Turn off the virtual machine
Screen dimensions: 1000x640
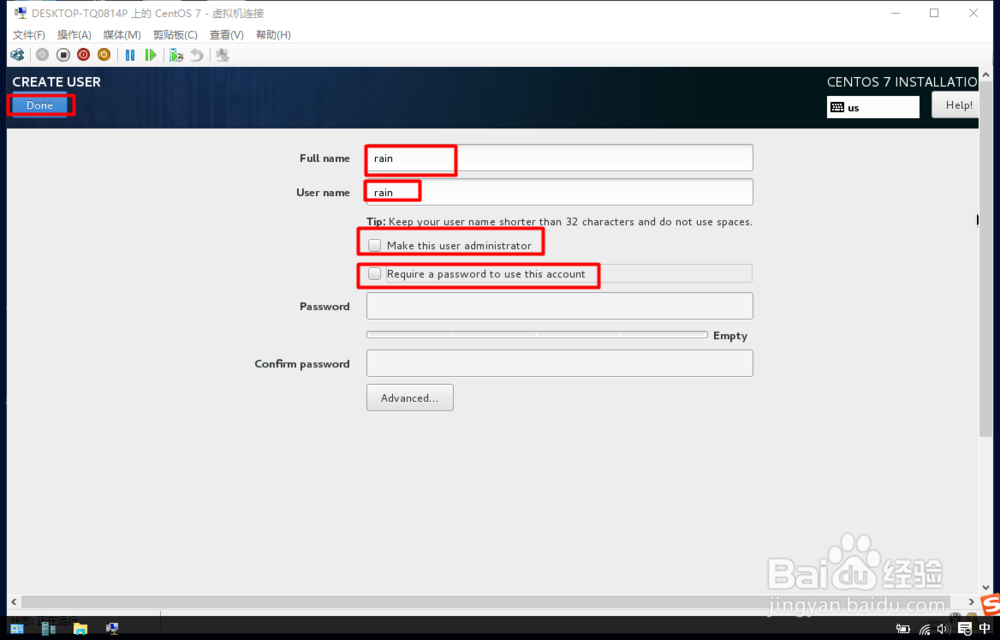pyautogui.click(x=62, y=54)
